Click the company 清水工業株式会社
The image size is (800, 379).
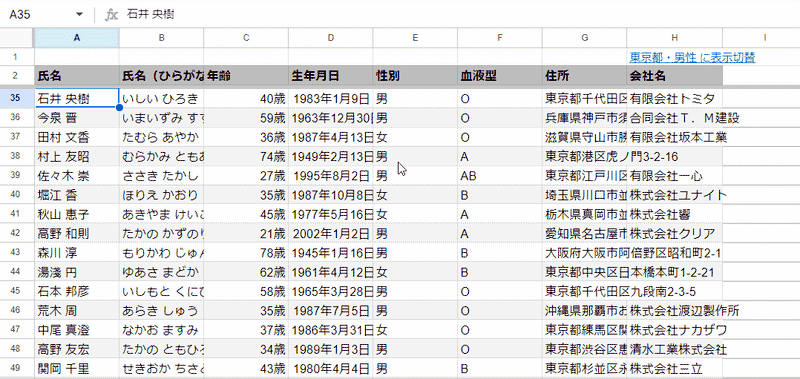pyautogui.click(x=674, y=349)
